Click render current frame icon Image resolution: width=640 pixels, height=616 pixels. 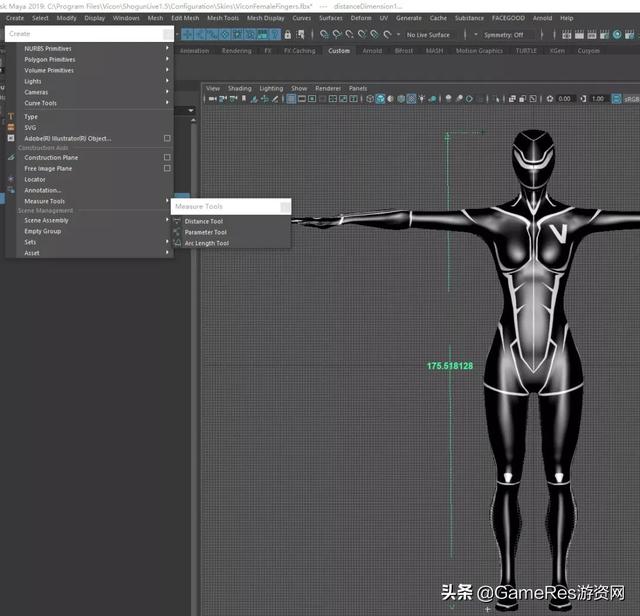tap(579, 35)
